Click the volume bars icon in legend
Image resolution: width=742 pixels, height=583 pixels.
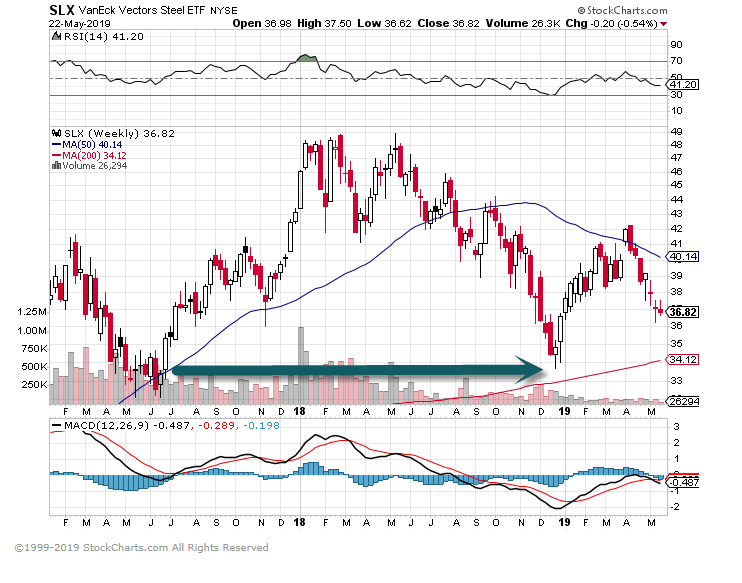pos(56,165)
